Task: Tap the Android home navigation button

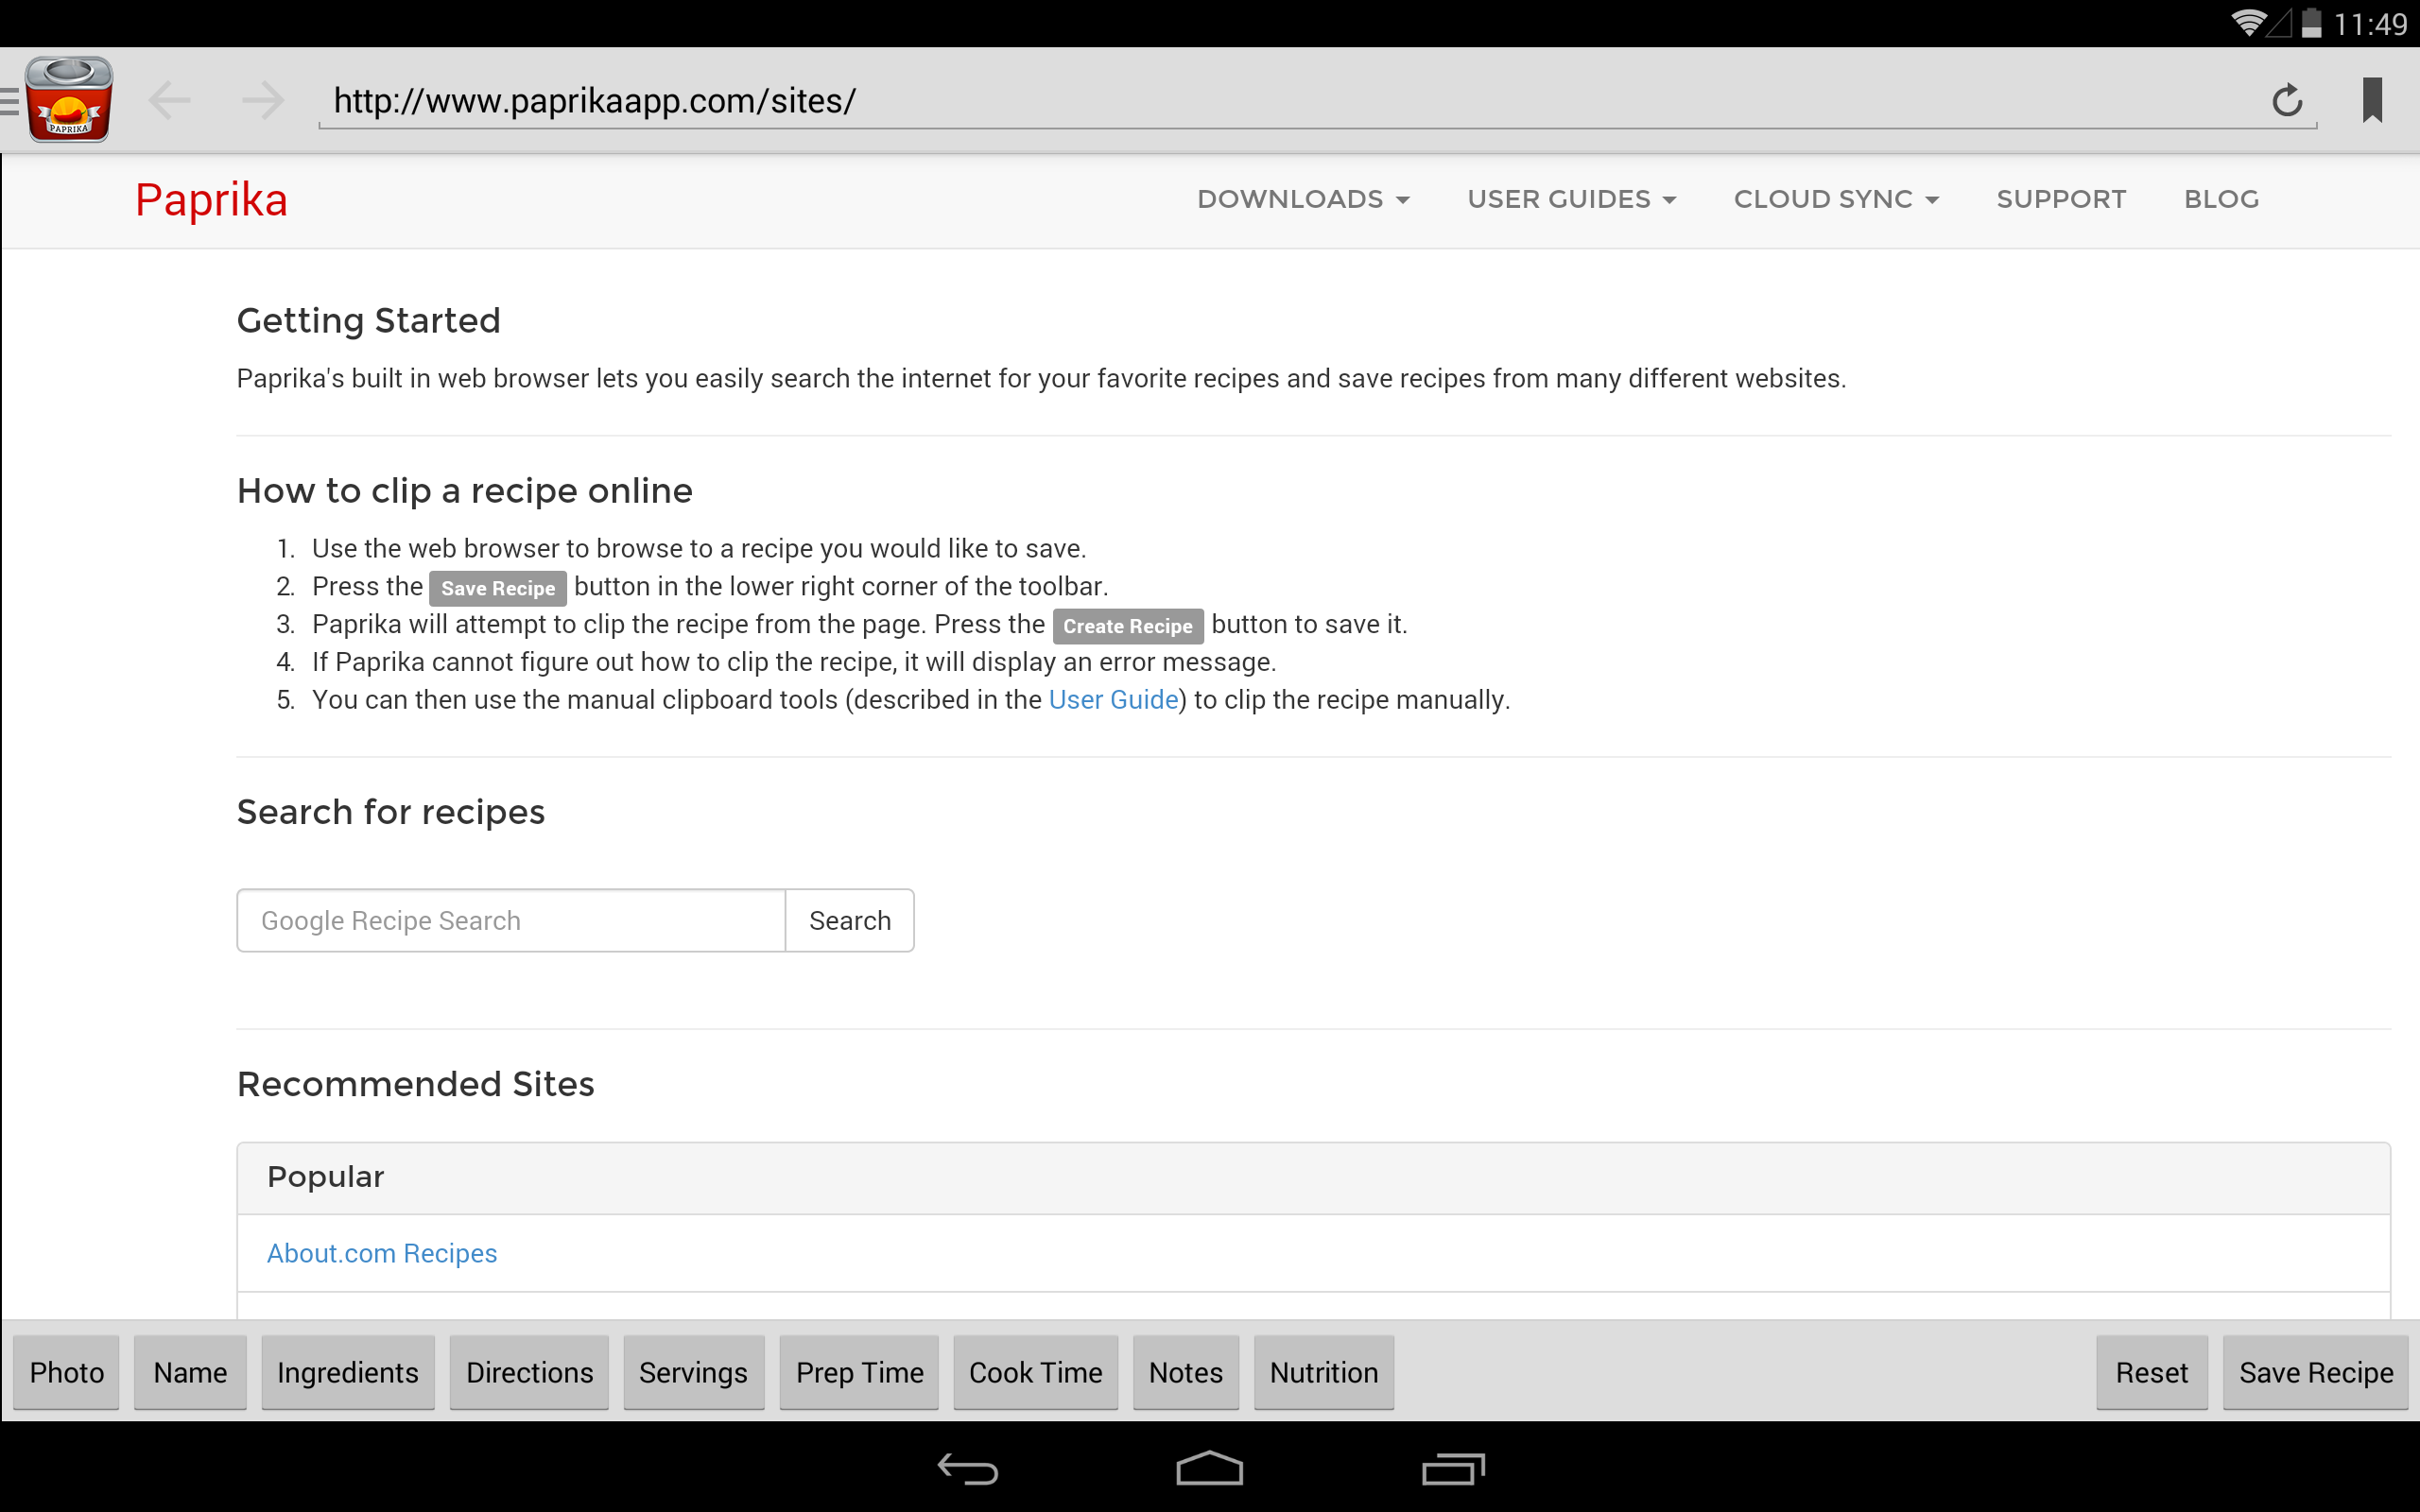Action: (1209, 1468)
